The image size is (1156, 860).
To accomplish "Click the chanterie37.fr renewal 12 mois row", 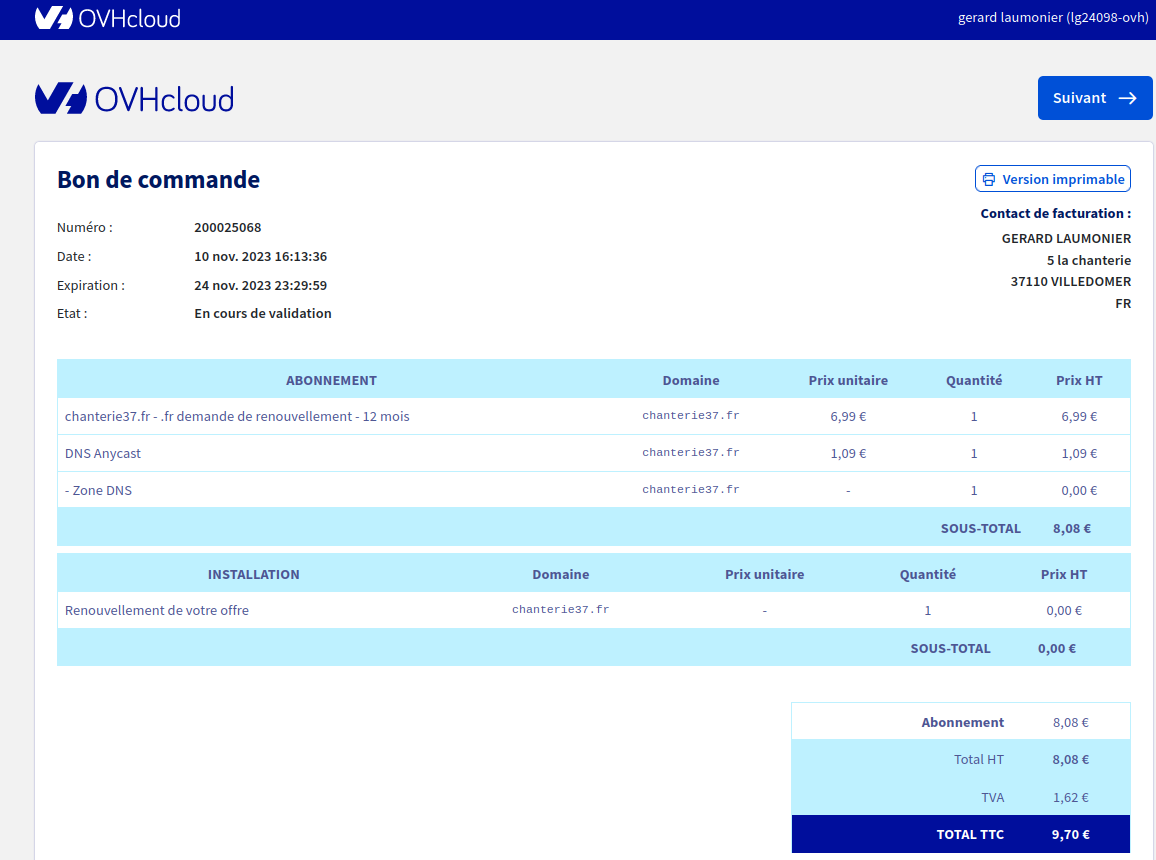I will [x=237, y=416].
